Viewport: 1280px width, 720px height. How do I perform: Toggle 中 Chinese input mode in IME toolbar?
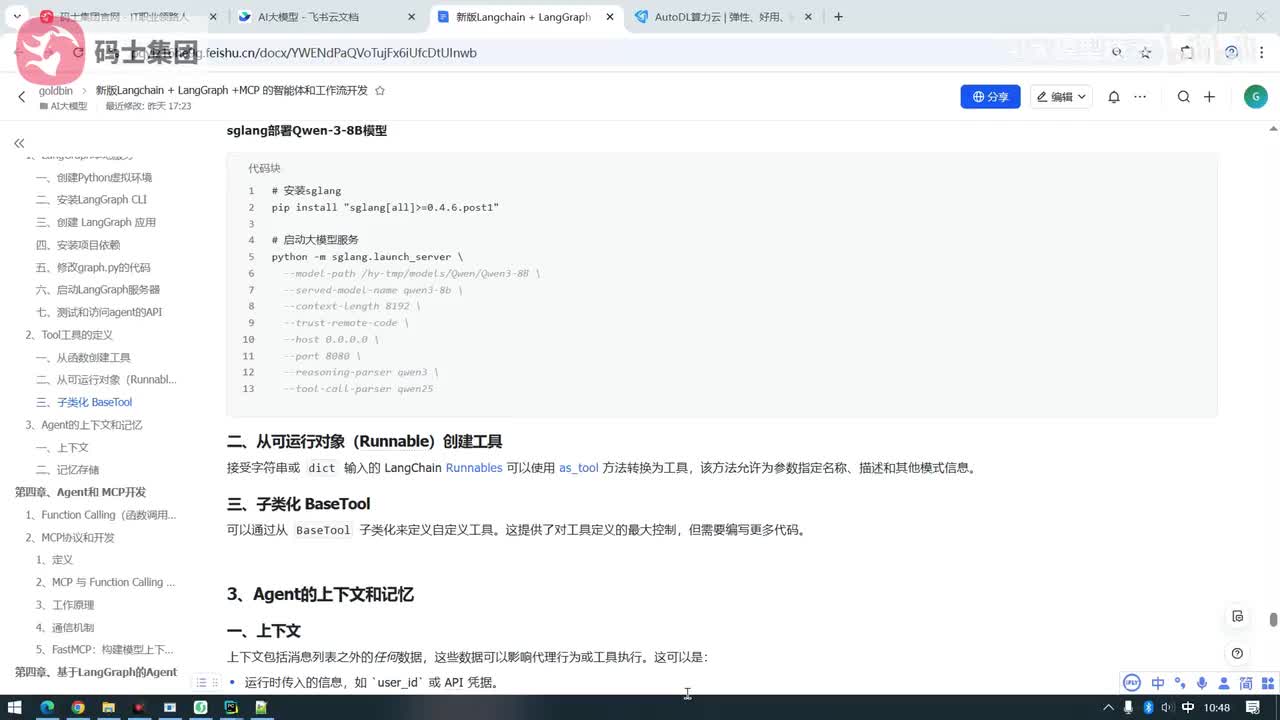click(1158, 683)
